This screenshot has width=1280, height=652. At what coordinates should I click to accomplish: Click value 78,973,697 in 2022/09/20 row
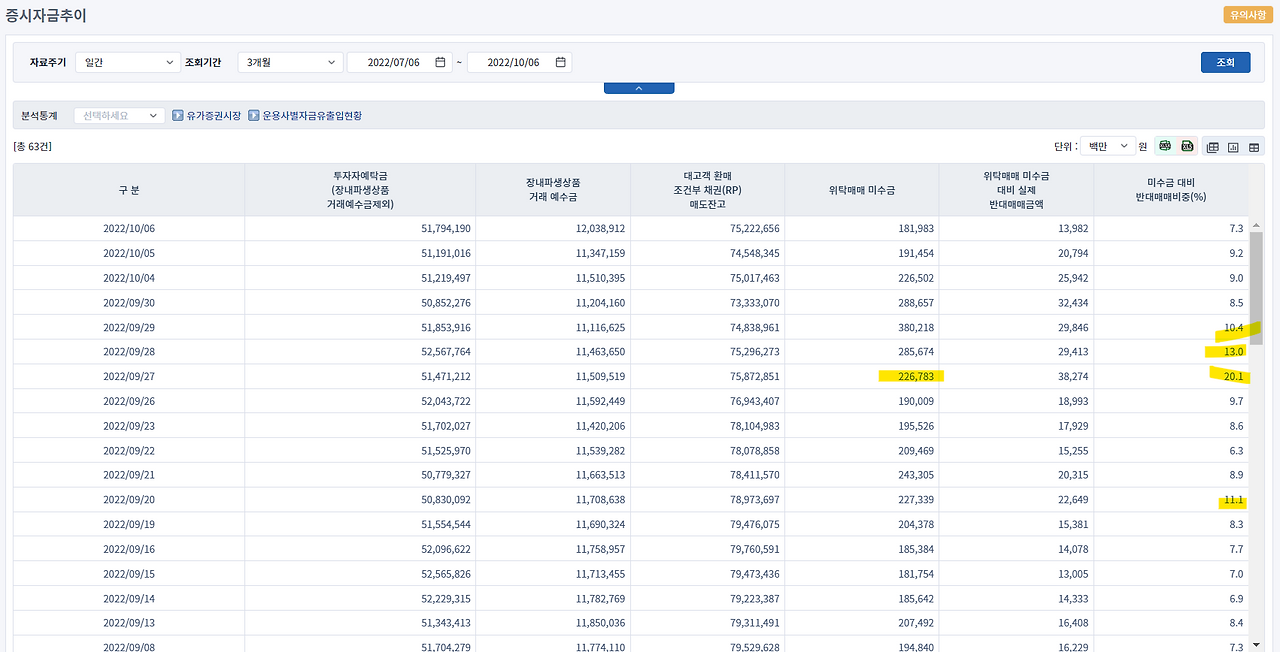point(755,500)
